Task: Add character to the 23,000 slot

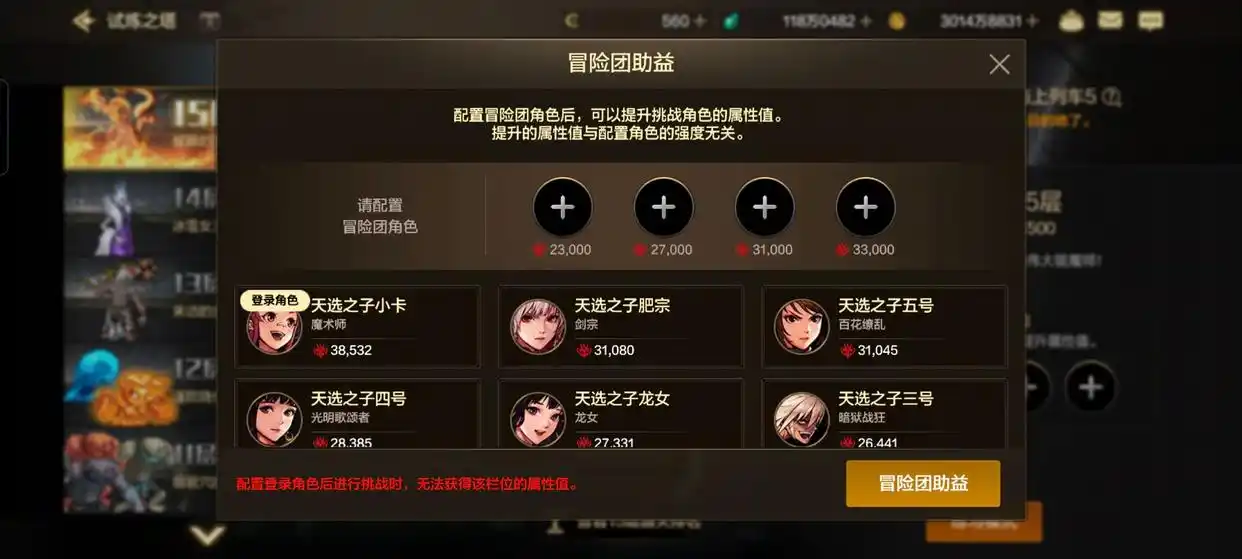Action: coord(563,207)
